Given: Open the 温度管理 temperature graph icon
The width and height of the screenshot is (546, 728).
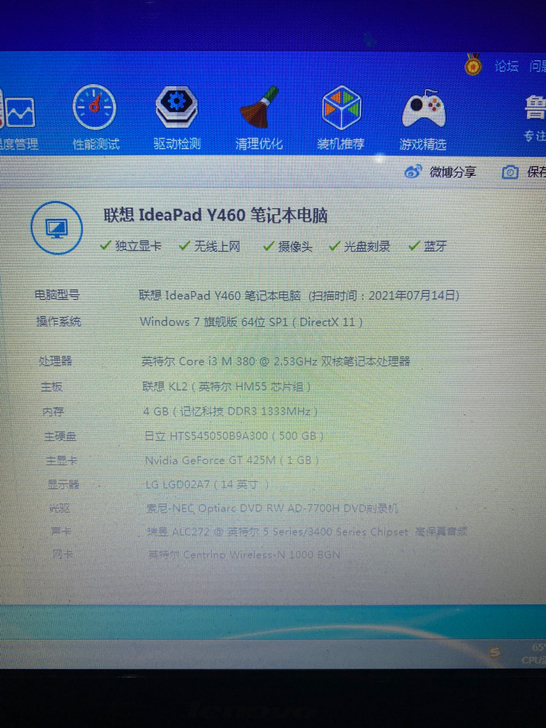Looking at the screenshot, I should click(18, 112).
